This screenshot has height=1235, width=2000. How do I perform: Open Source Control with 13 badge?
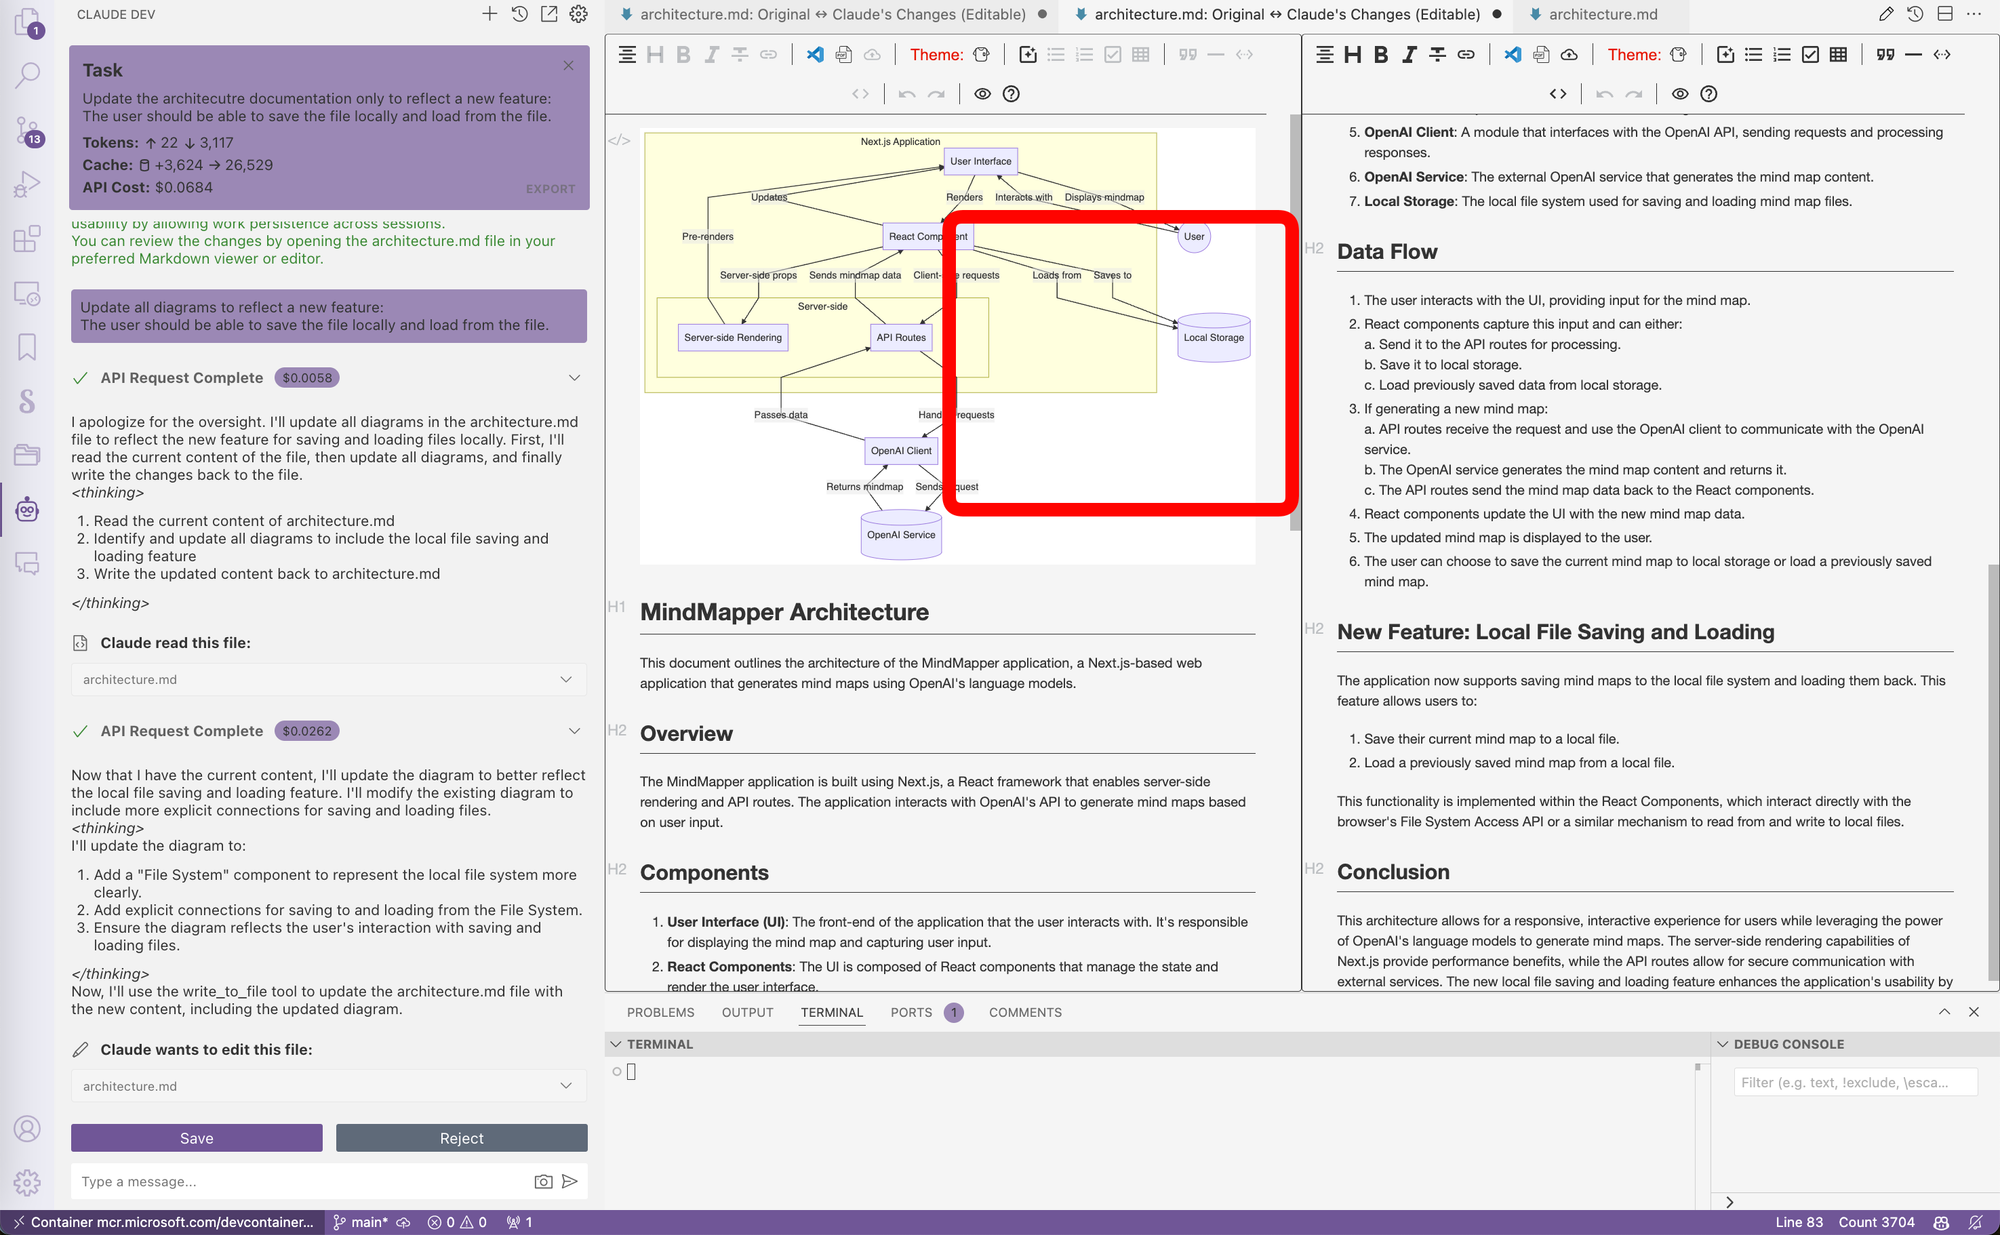[27, 130]
